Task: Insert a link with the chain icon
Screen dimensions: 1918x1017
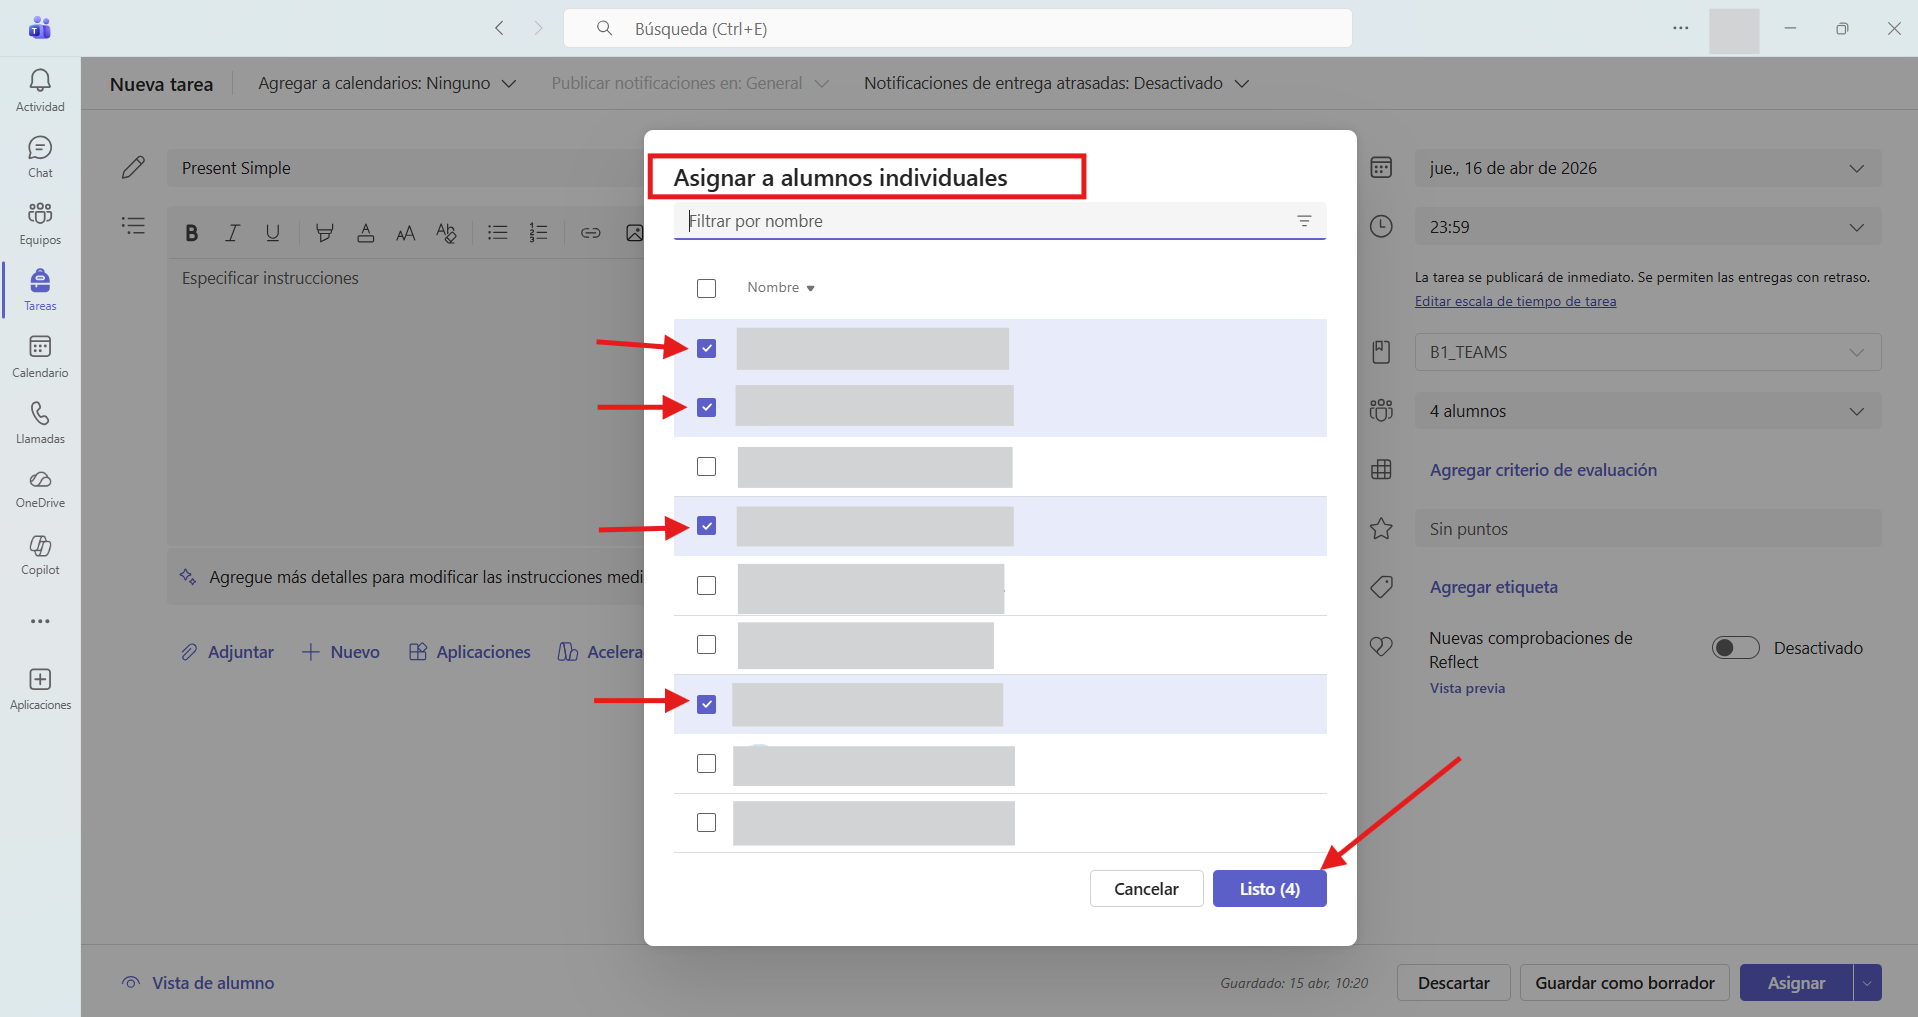Action: pos(591,233)
